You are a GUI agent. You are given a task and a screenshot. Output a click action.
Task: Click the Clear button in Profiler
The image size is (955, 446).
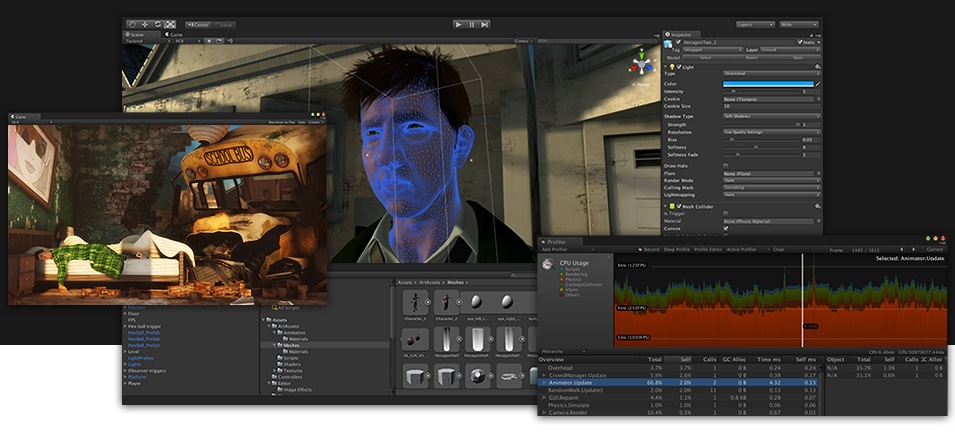778,249
